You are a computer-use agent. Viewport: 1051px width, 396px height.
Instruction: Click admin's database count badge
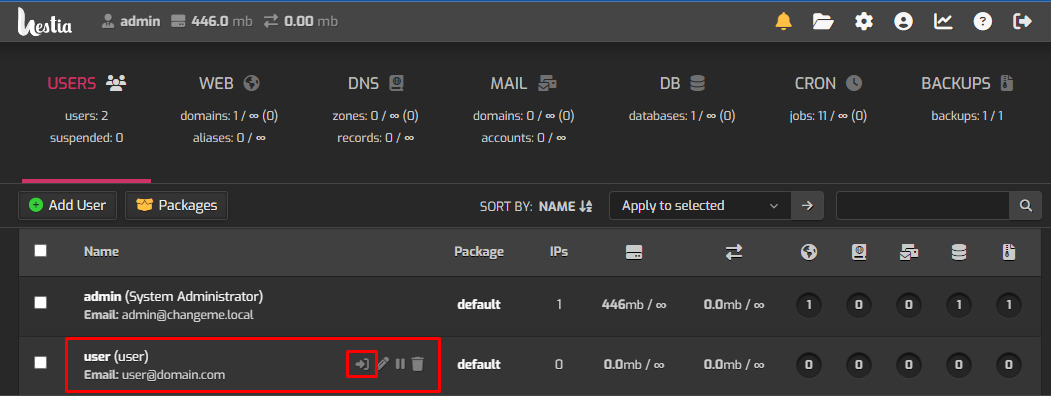click(x=959, y=305)
